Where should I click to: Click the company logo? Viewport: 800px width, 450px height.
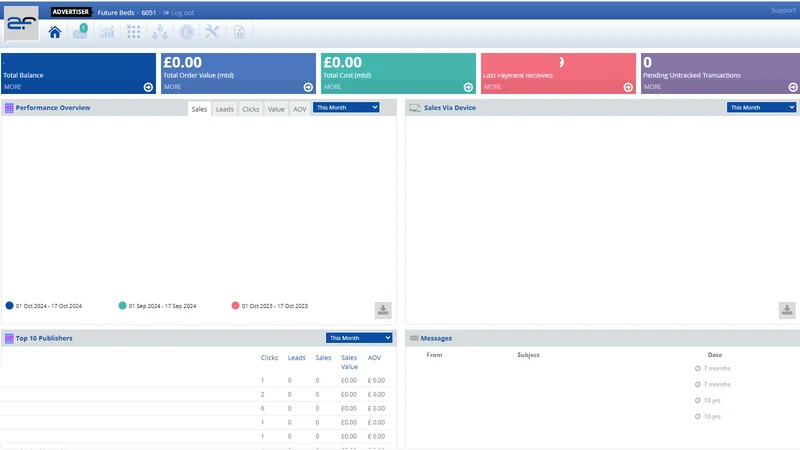tap(21, 23)
